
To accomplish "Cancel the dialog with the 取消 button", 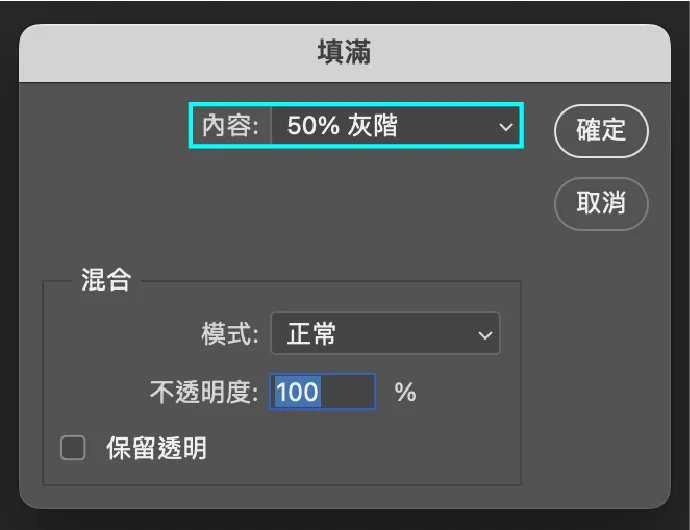I will tap(601, 203).
